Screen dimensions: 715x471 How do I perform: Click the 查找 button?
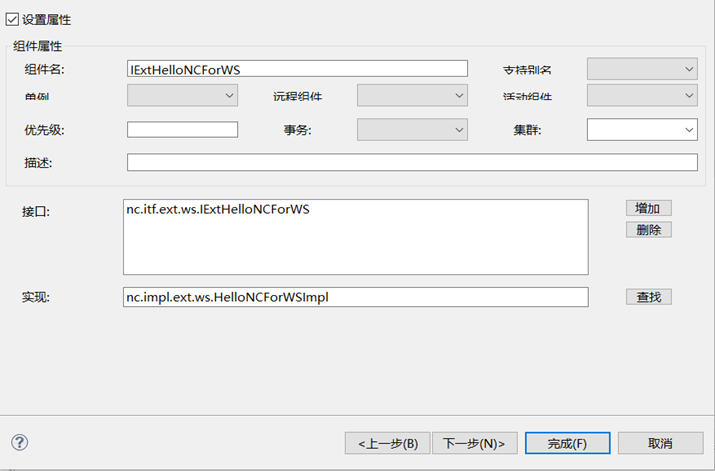point(648,297)
